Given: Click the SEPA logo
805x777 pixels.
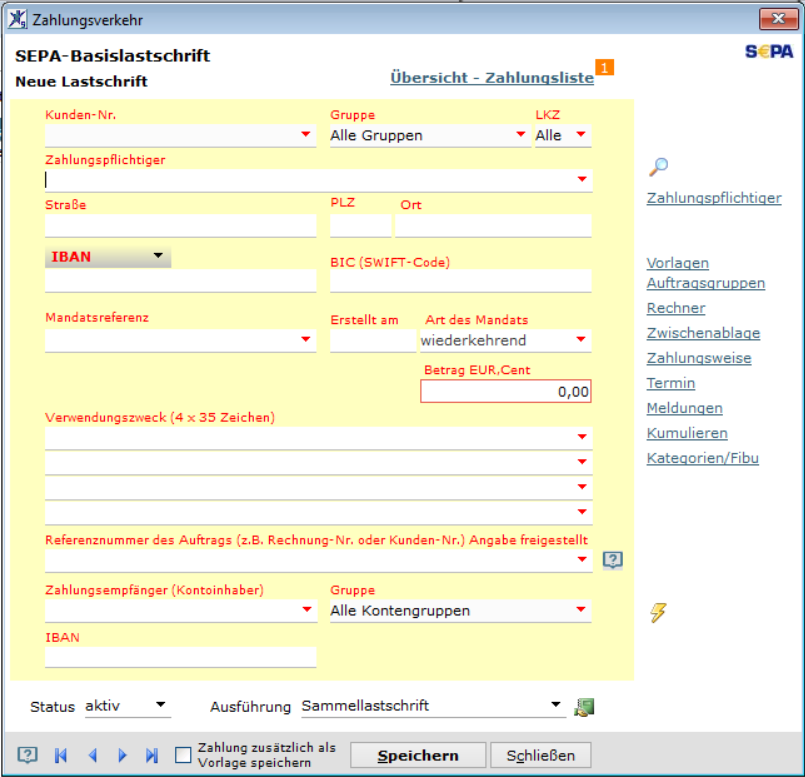Looking at the screenshot, I should click(769, 51).
